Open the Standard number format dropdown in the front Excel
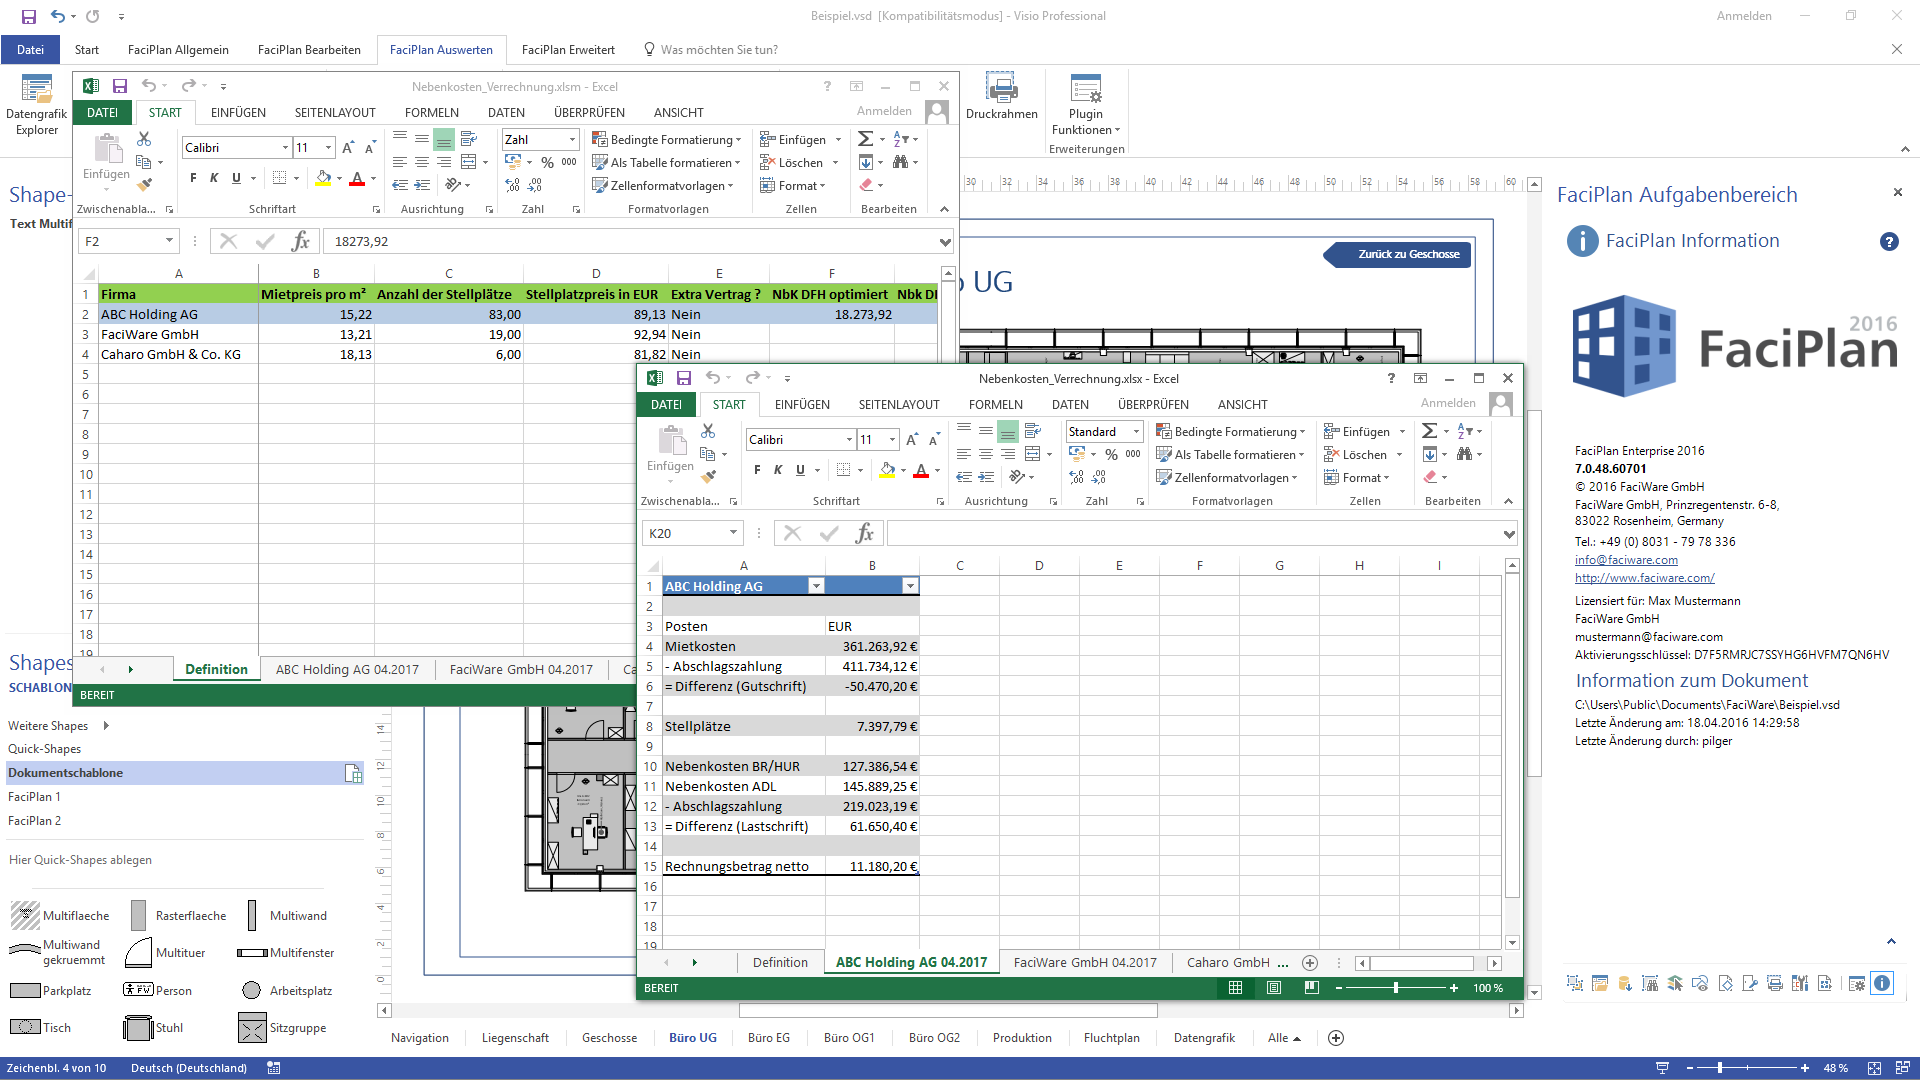Screen dimensions: 1920x1080 tap(1136, 432)
